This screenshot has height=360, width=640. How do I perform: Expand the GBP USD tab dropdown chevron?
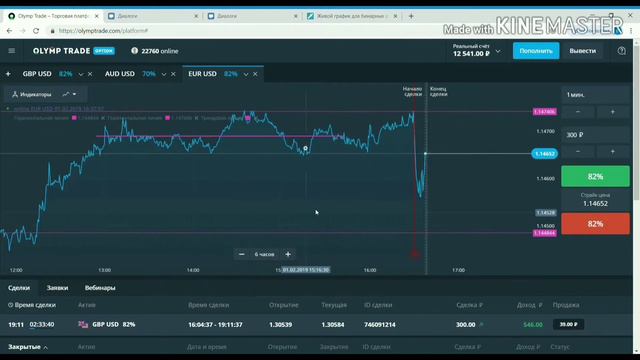tap(81, 74)
